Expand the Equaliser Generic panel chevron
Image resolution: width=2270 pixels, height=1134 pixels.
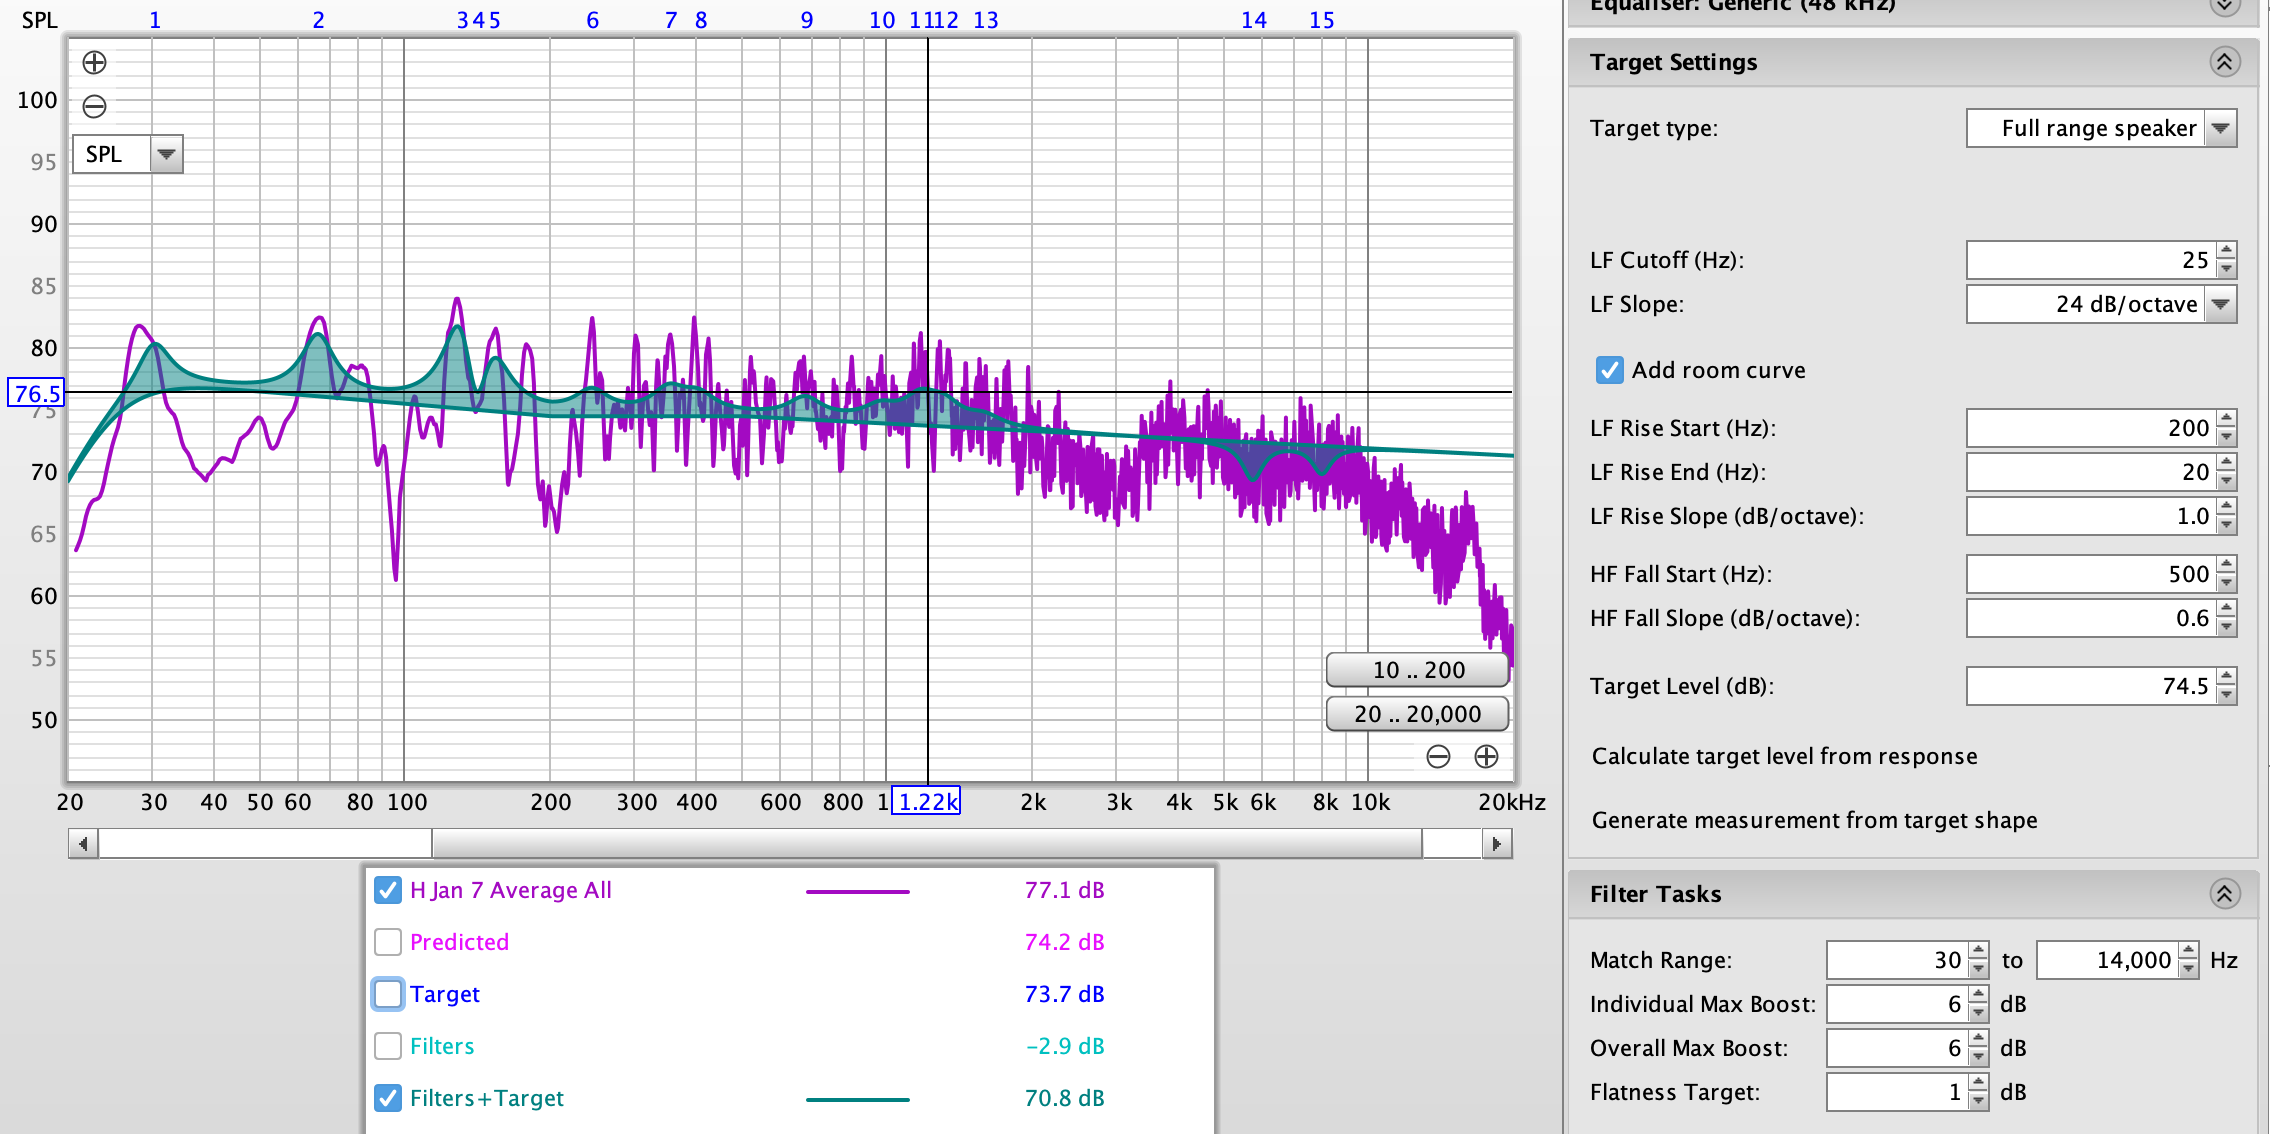click(2224, 6)
